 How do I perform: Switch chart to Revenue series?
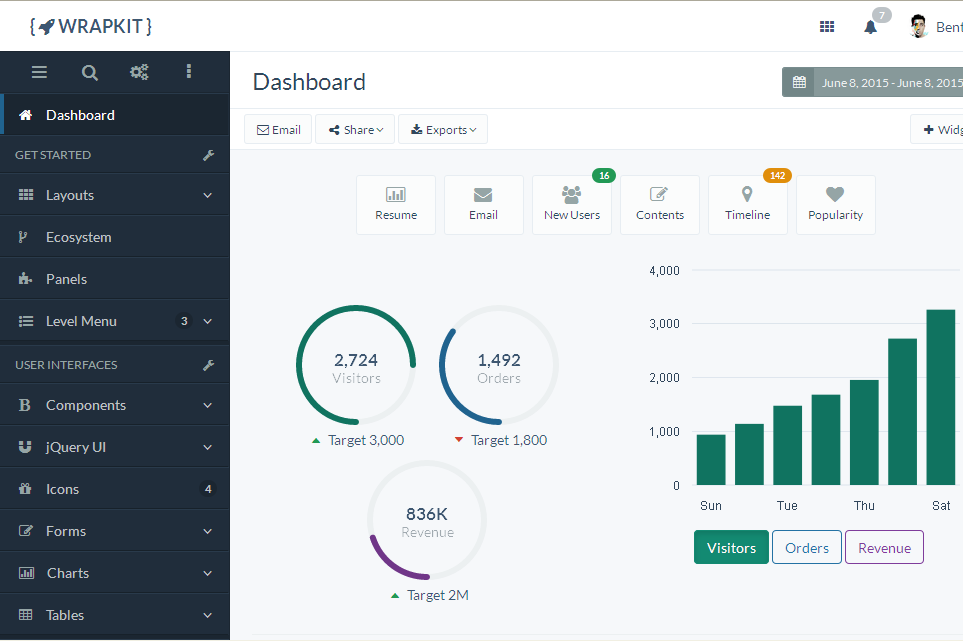point(884,548)
